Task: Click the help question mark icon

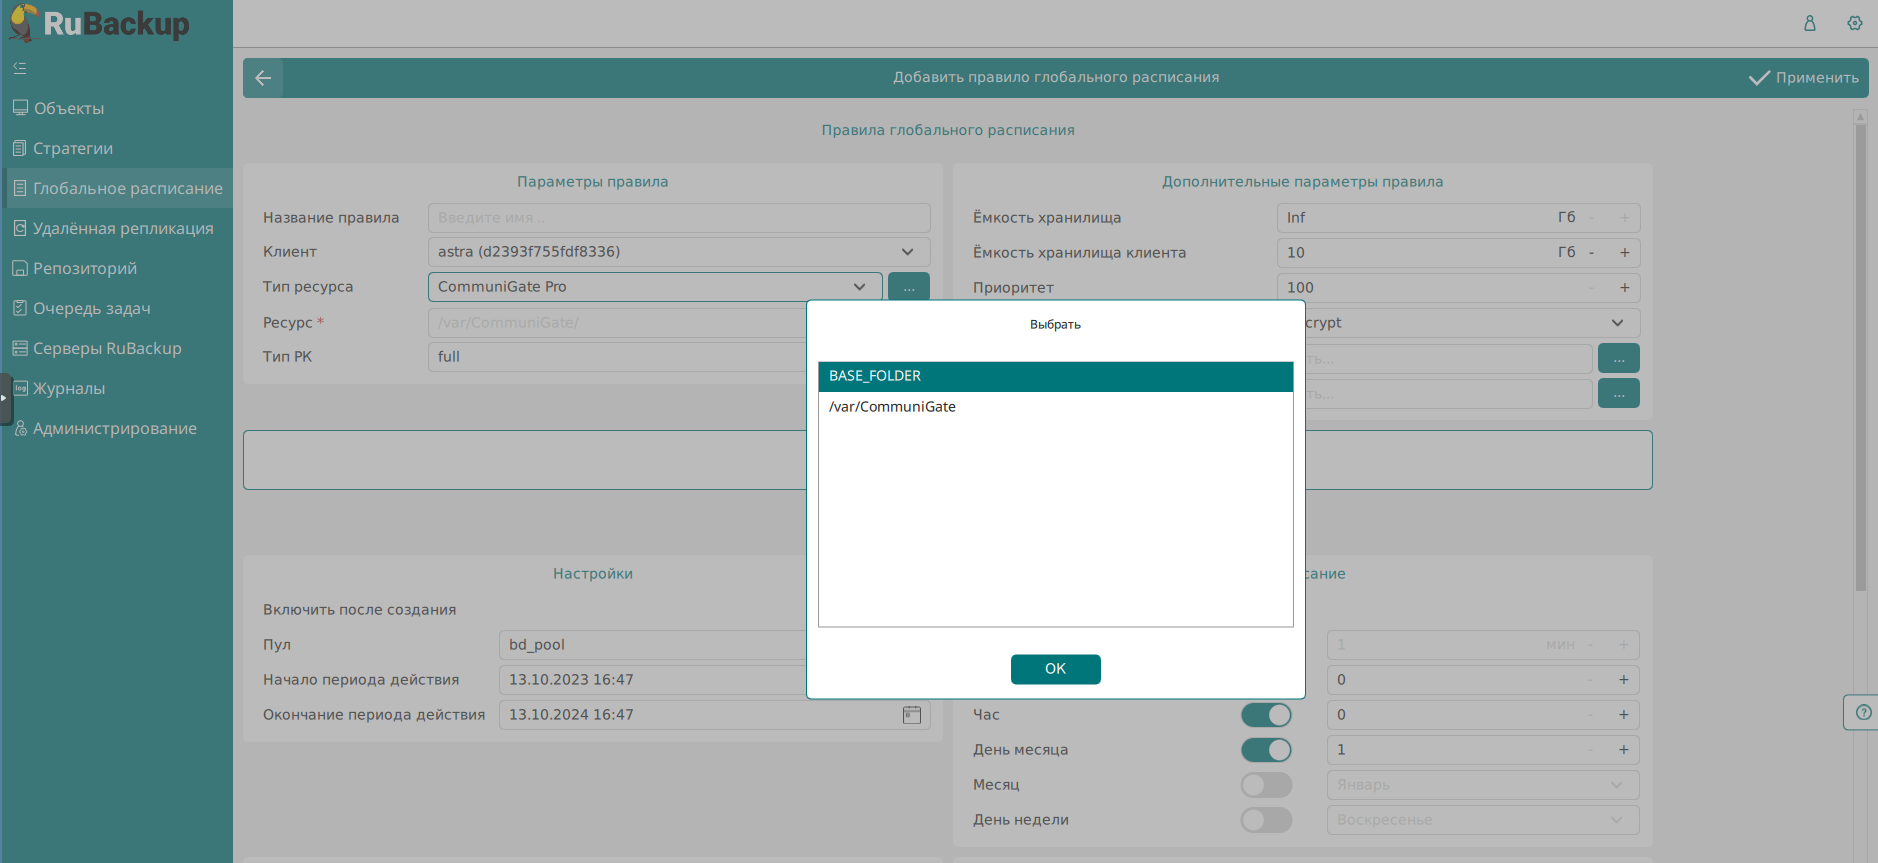Action: coord(1862,713)
